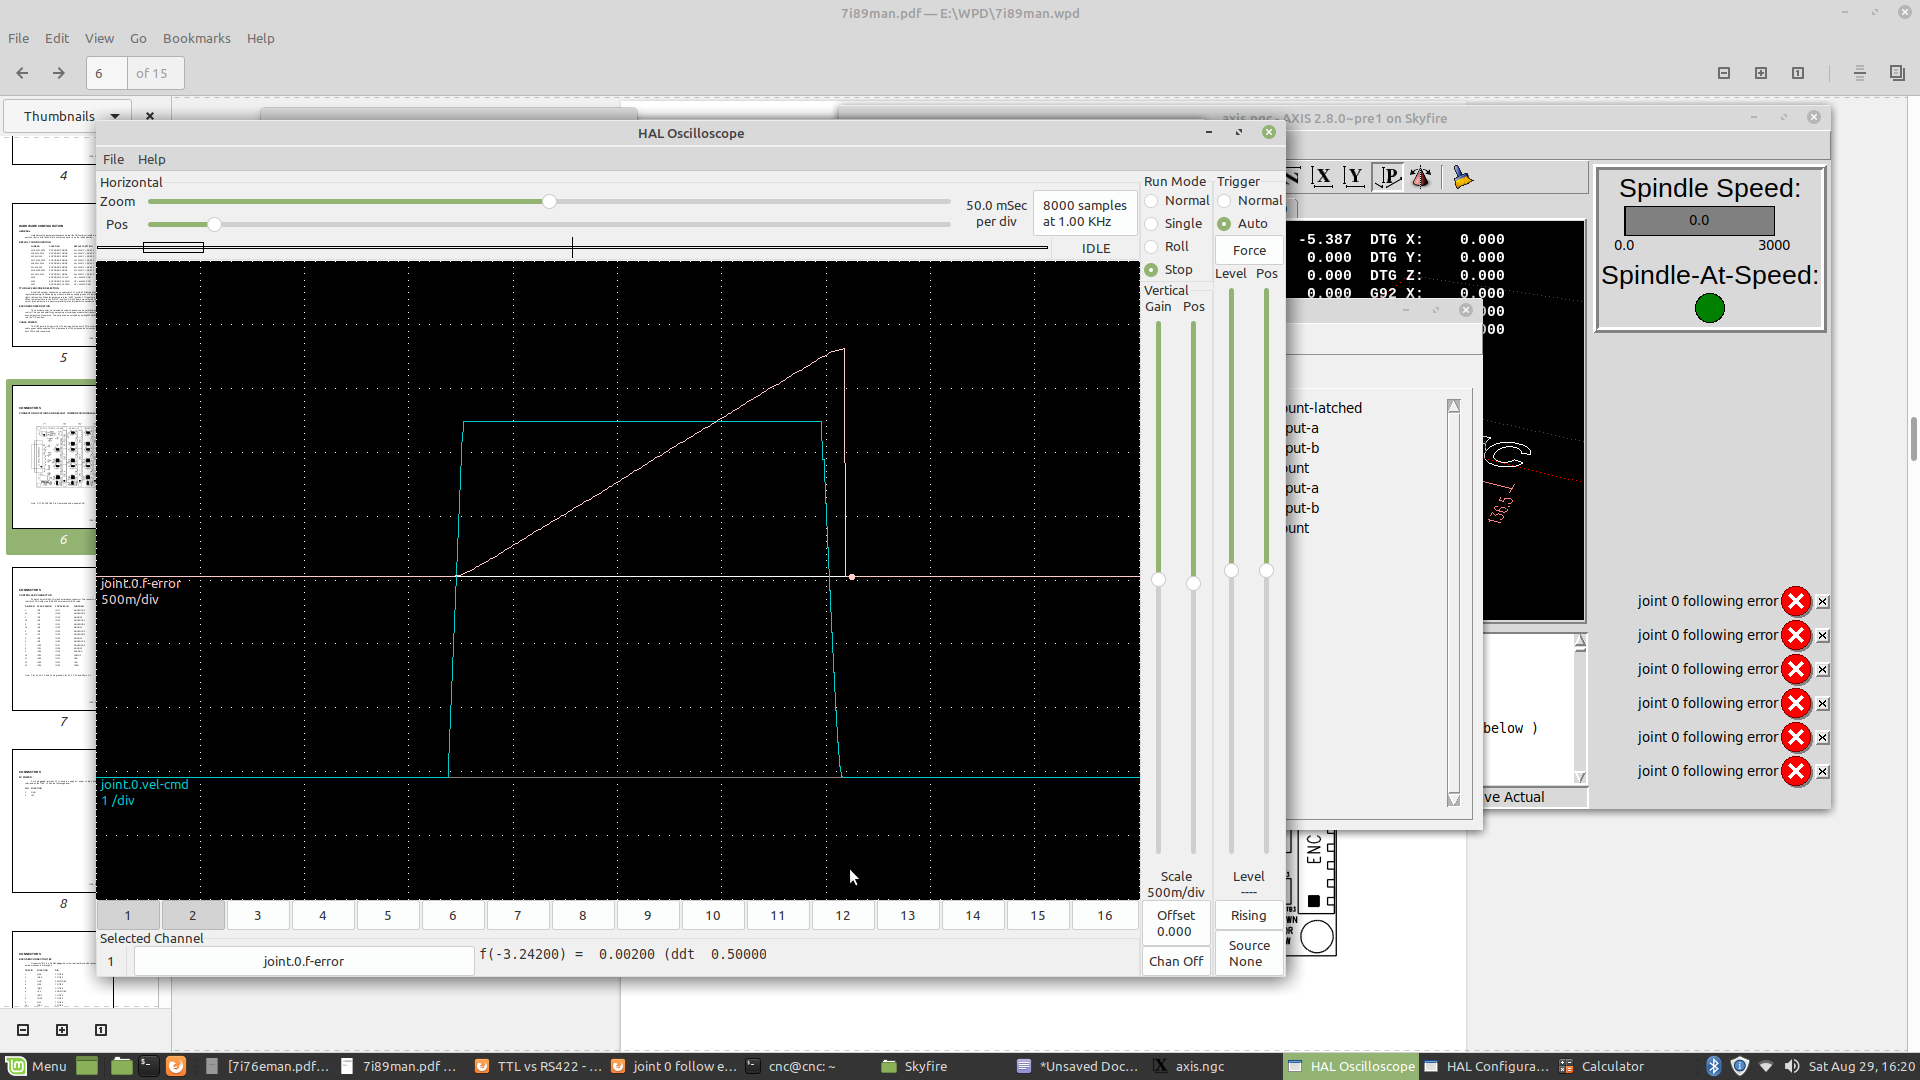Switch to Calculator in the taskbar
The width and height of the screenshot is (1920, 1080).
(1601, 1066)
